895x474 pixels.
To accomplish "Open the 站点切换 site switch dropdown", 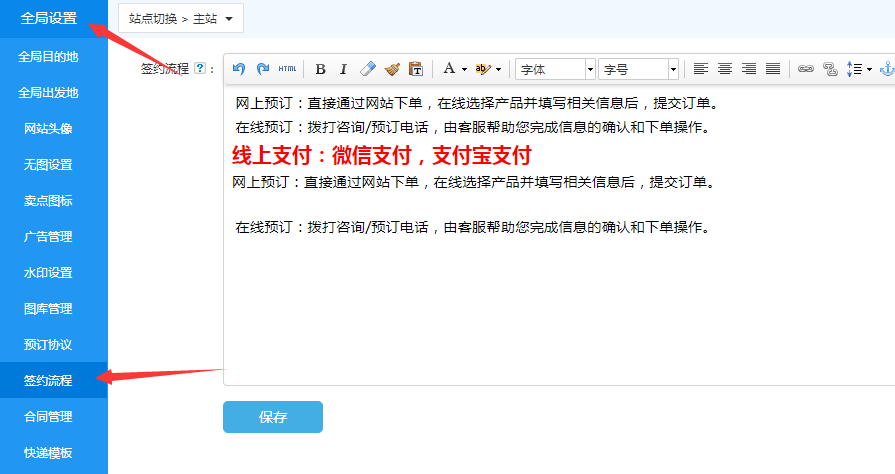I will [181, 18].
